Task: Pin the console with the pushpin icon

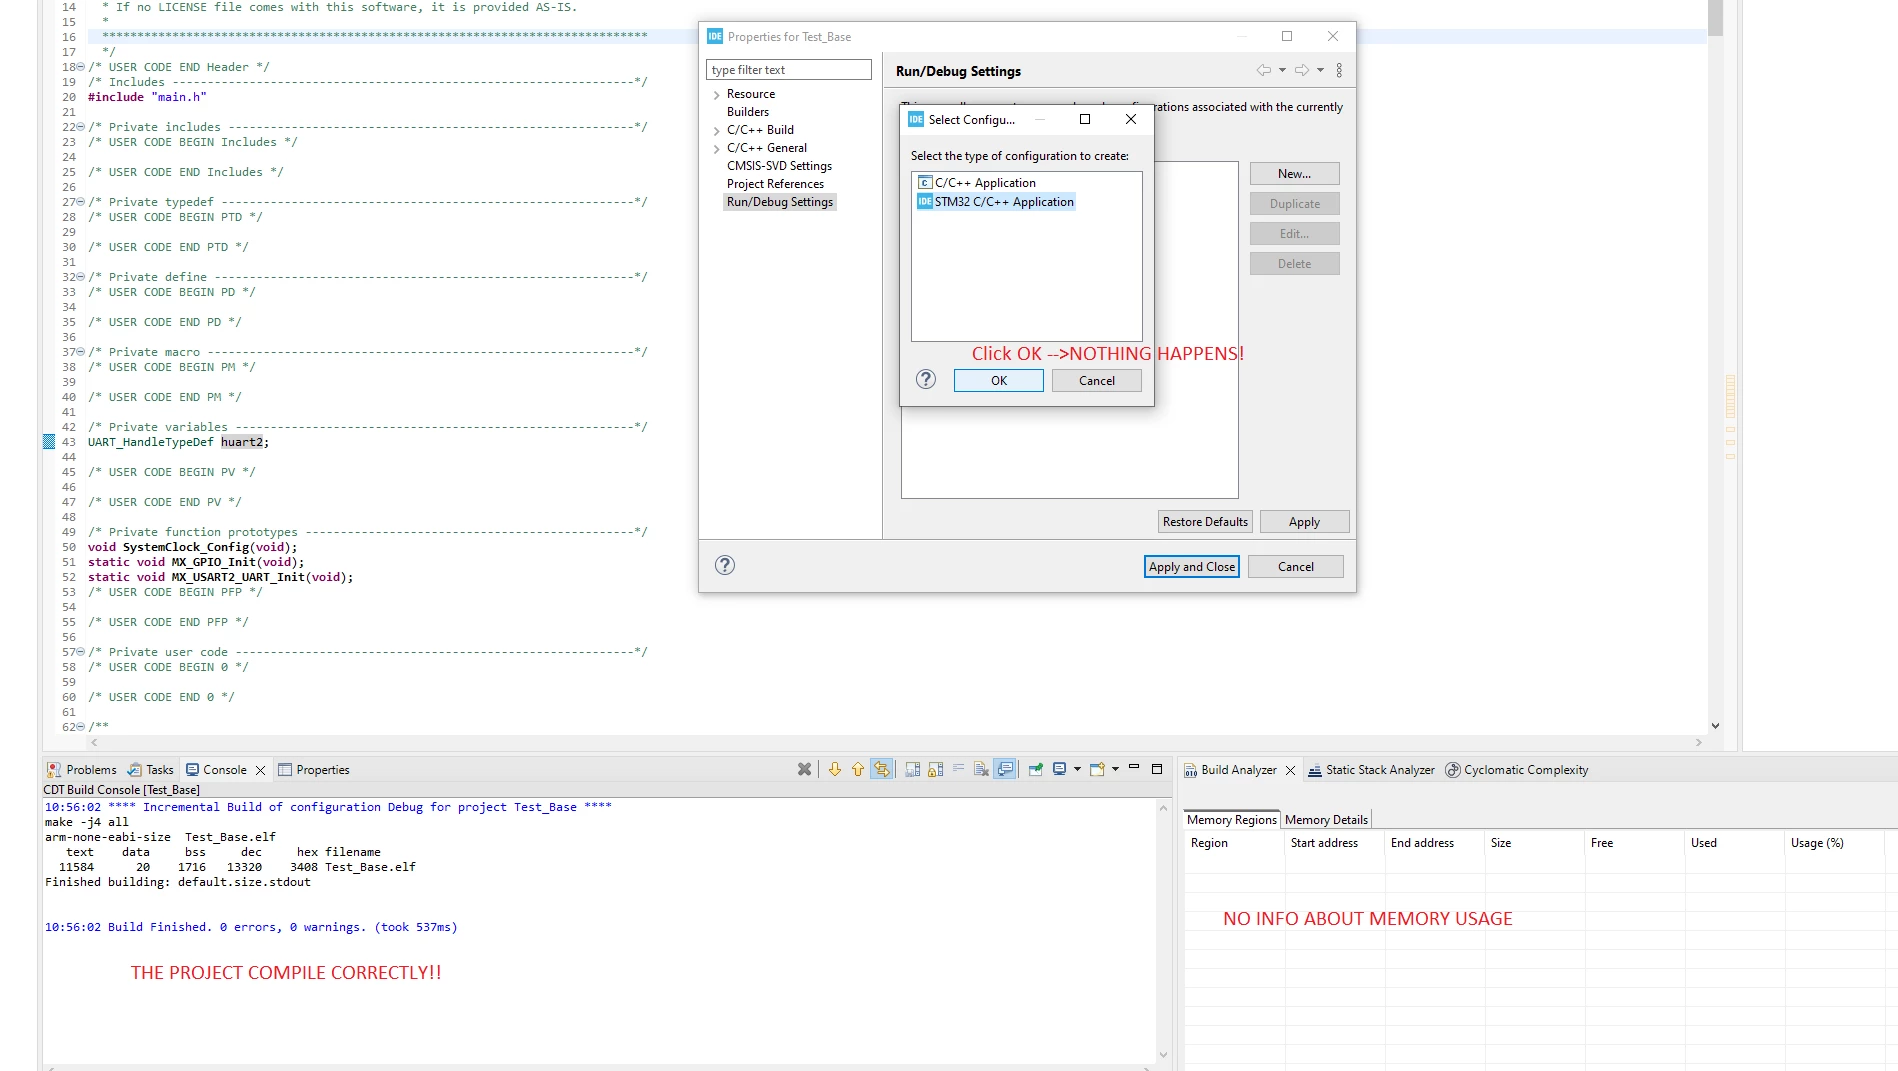Action: tap(1036, 769)
